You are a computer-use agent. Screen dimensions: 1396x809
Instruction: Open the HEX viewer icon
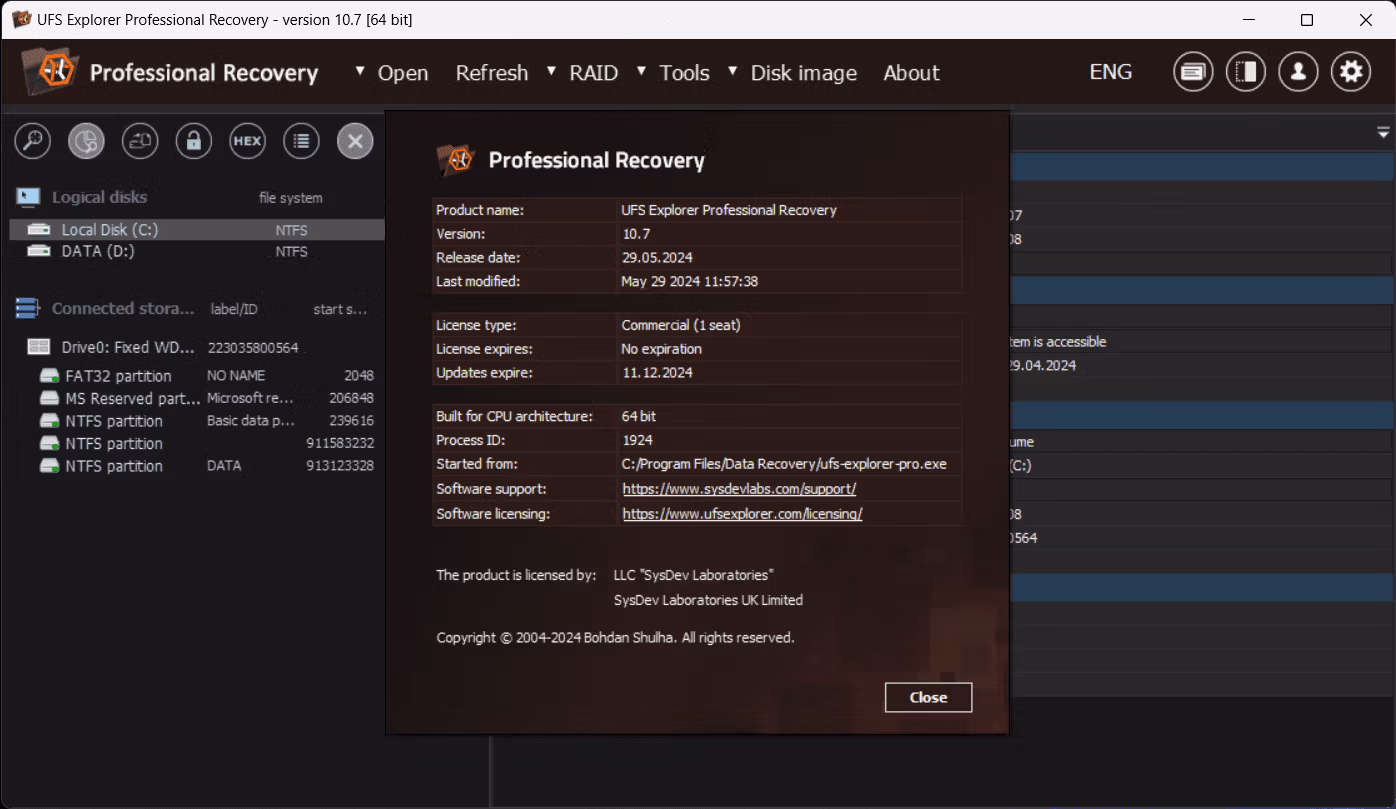247,141
